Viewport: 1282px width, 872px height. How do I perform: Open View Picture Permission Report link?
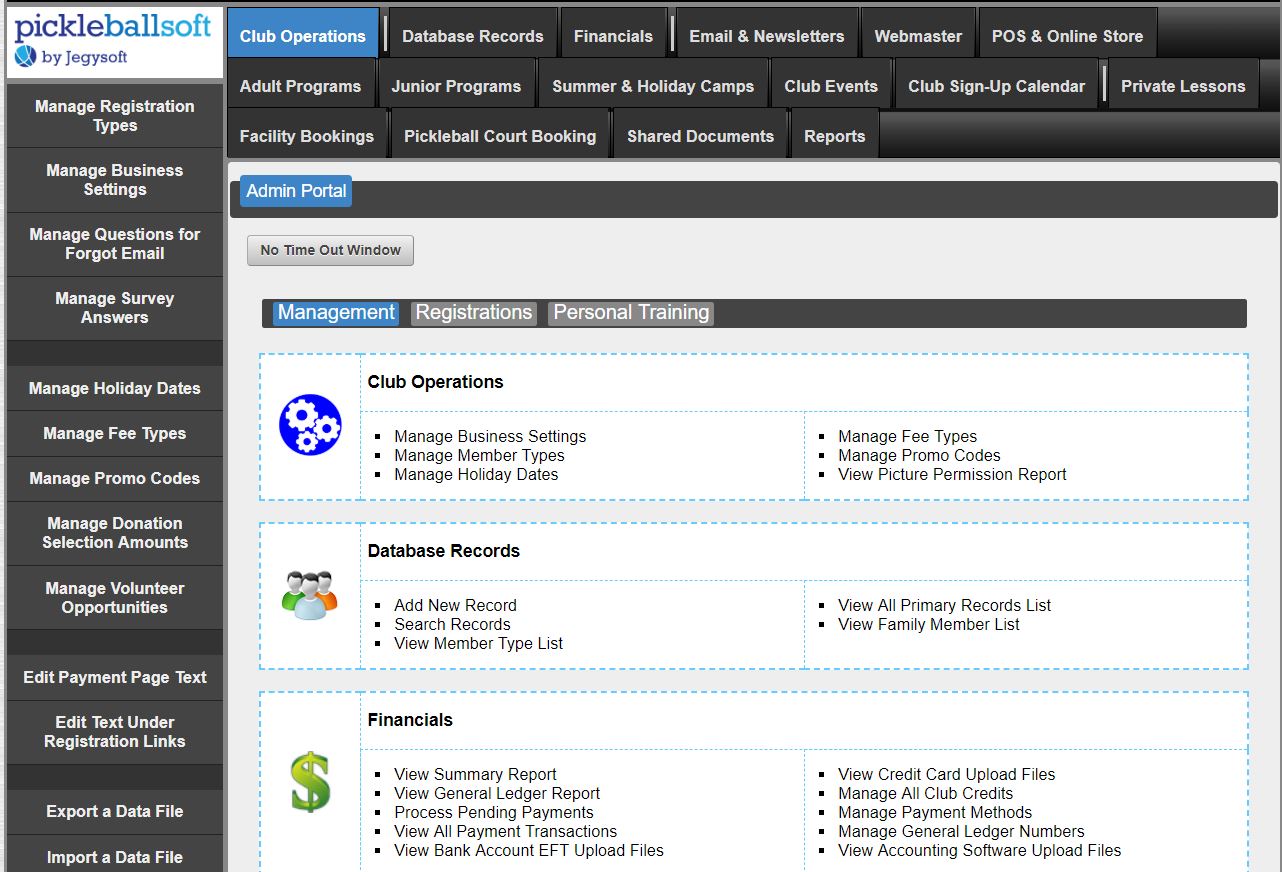952,474
